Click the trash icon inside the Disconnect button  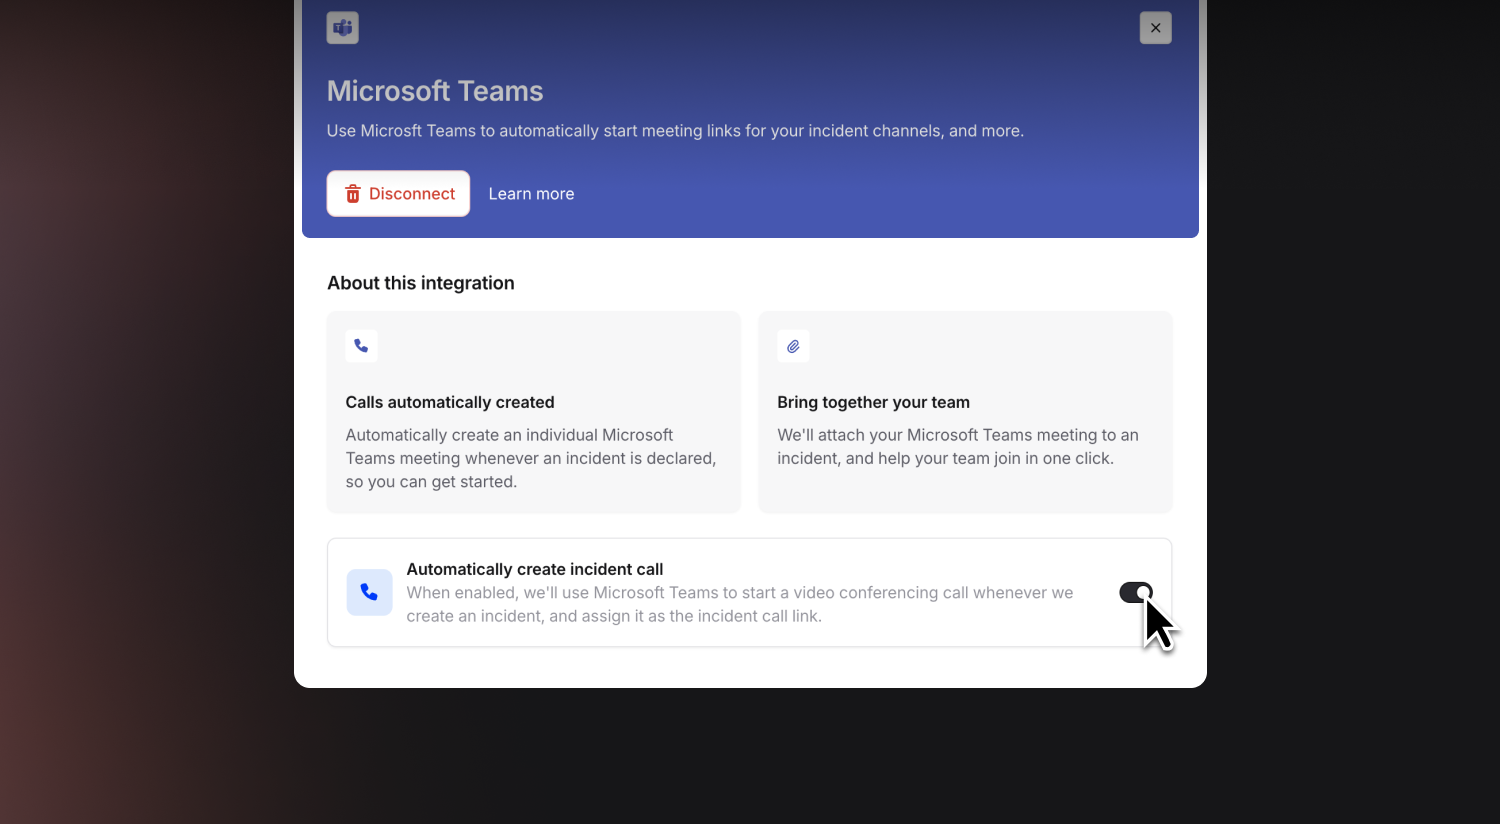pos(353,193)
